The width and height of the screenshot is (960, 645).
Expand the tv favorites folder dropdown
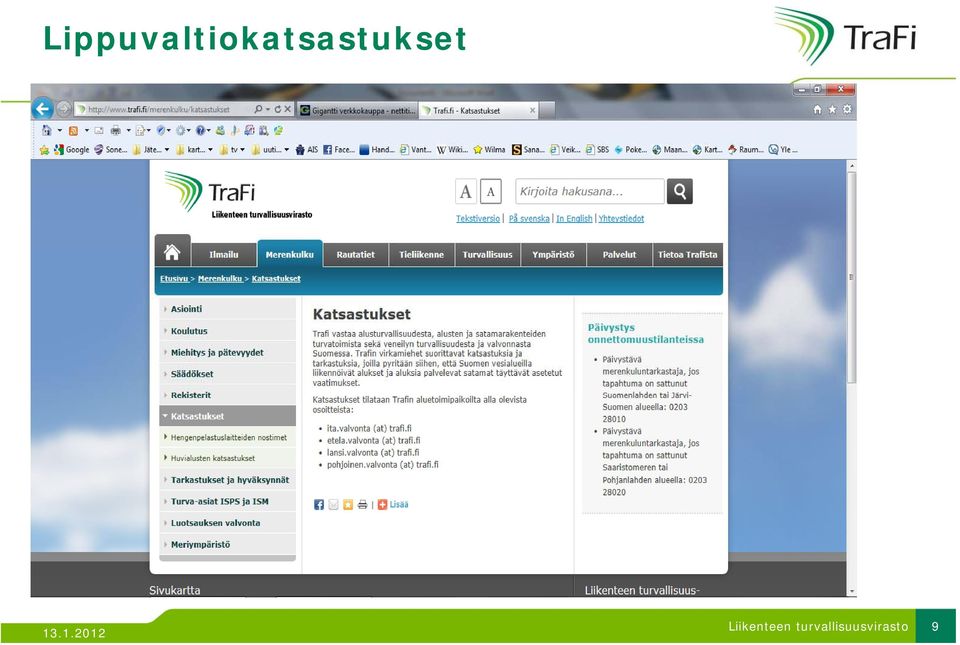[242, 149]
